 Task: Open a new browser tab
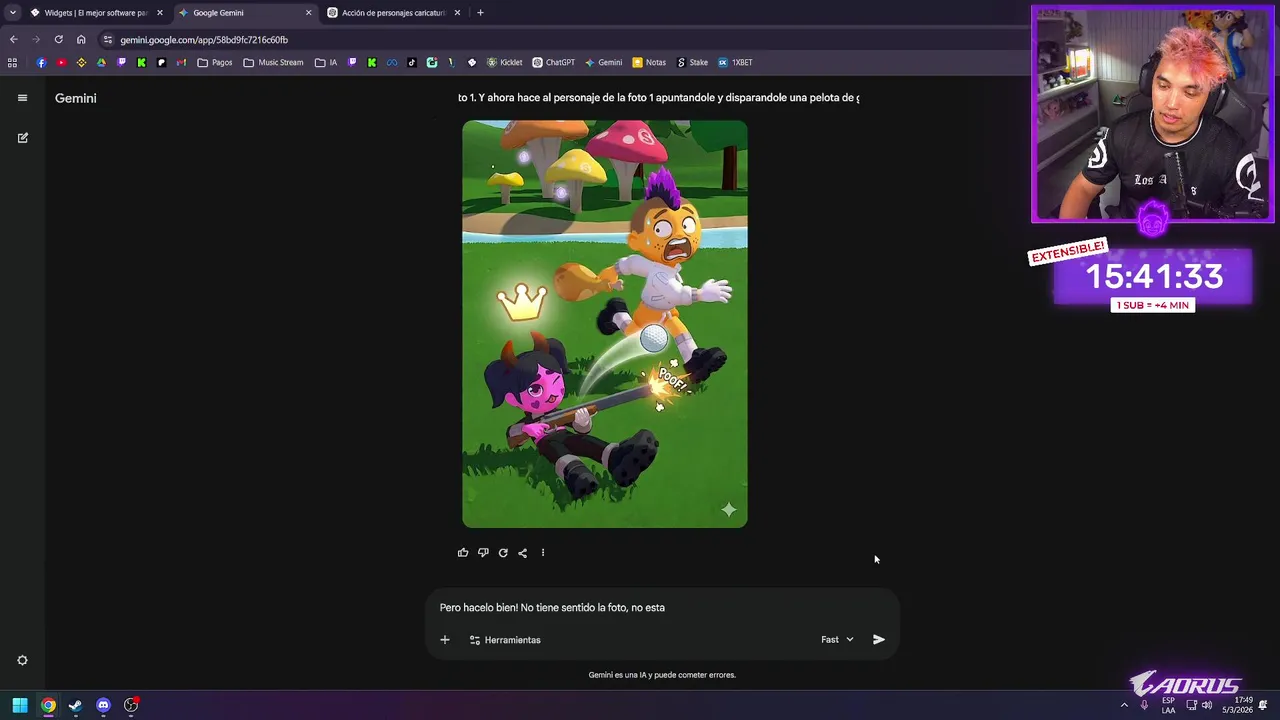pos(480,13)
